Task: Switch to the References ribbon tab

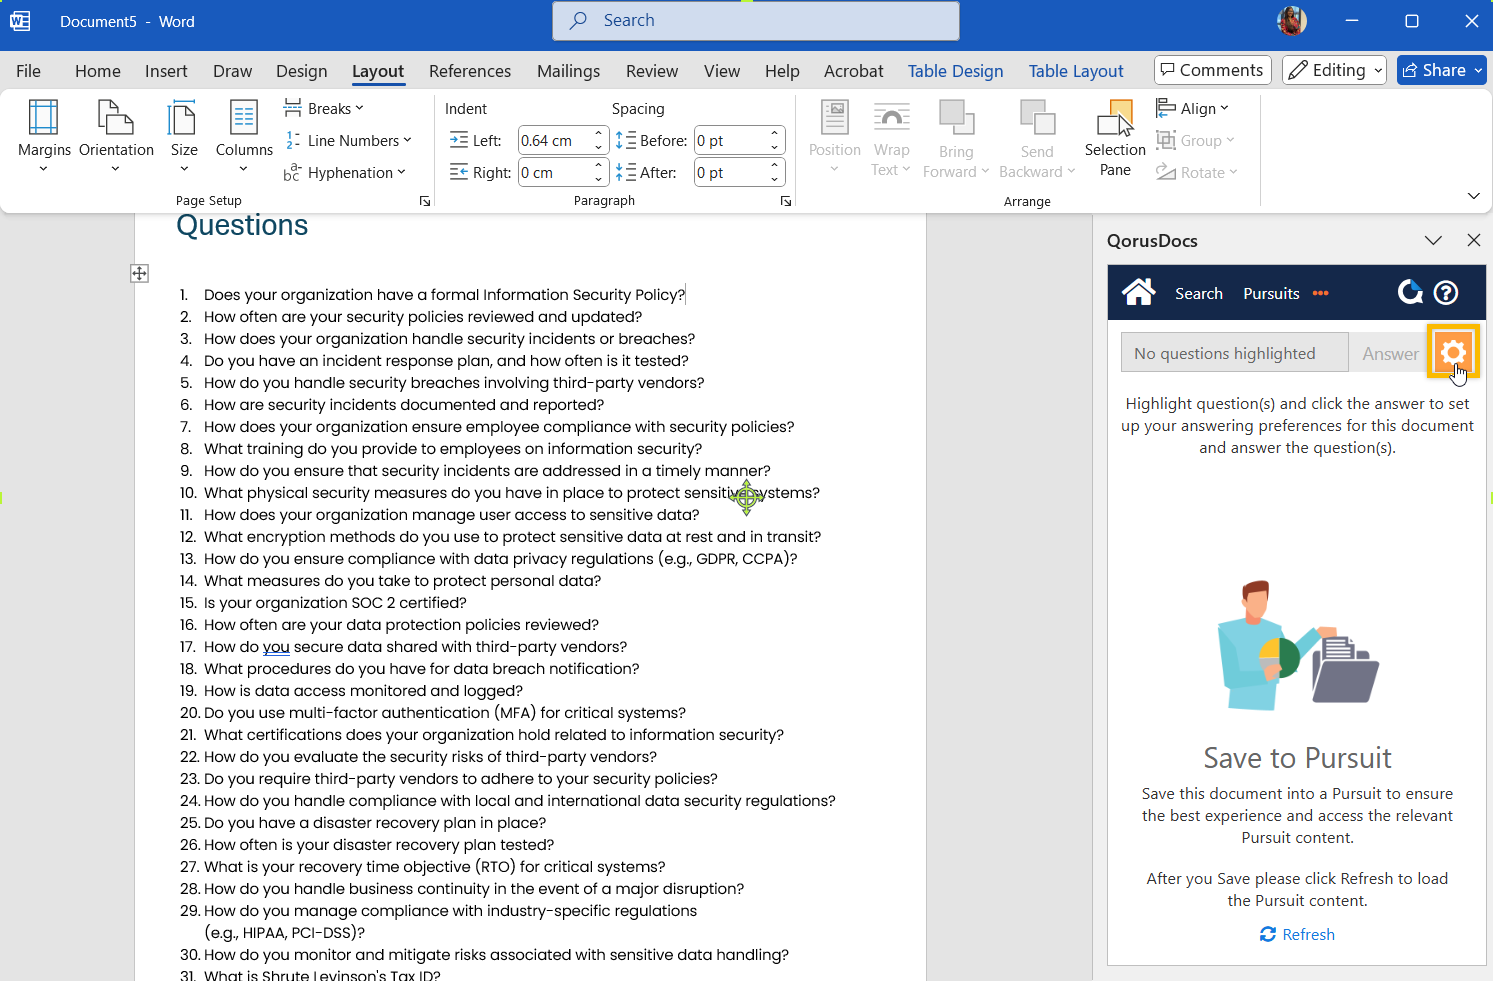Action: pyautogui.click(x=469, y=71)
